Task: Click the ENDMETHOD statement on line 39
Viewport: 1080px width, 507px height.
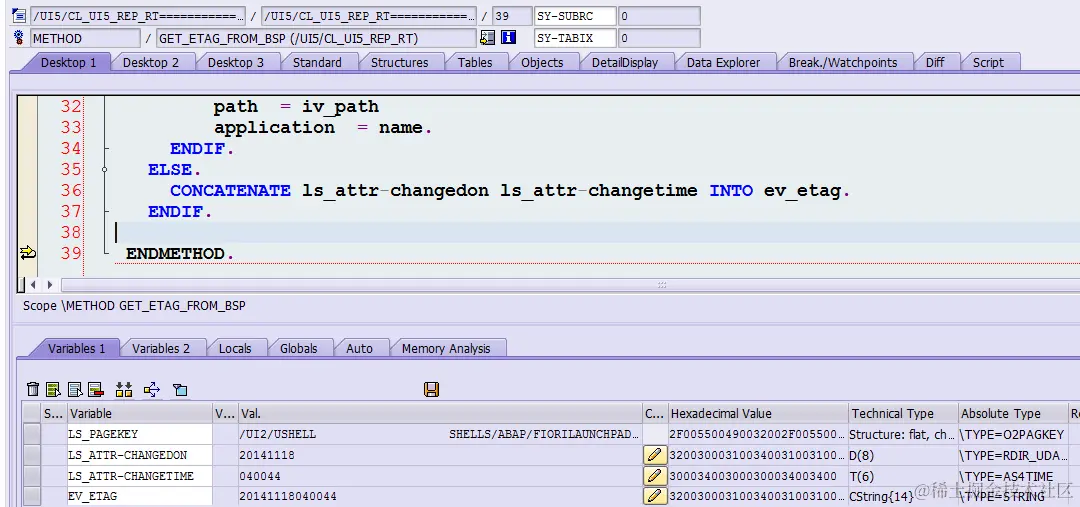Action: coord(180,254)
